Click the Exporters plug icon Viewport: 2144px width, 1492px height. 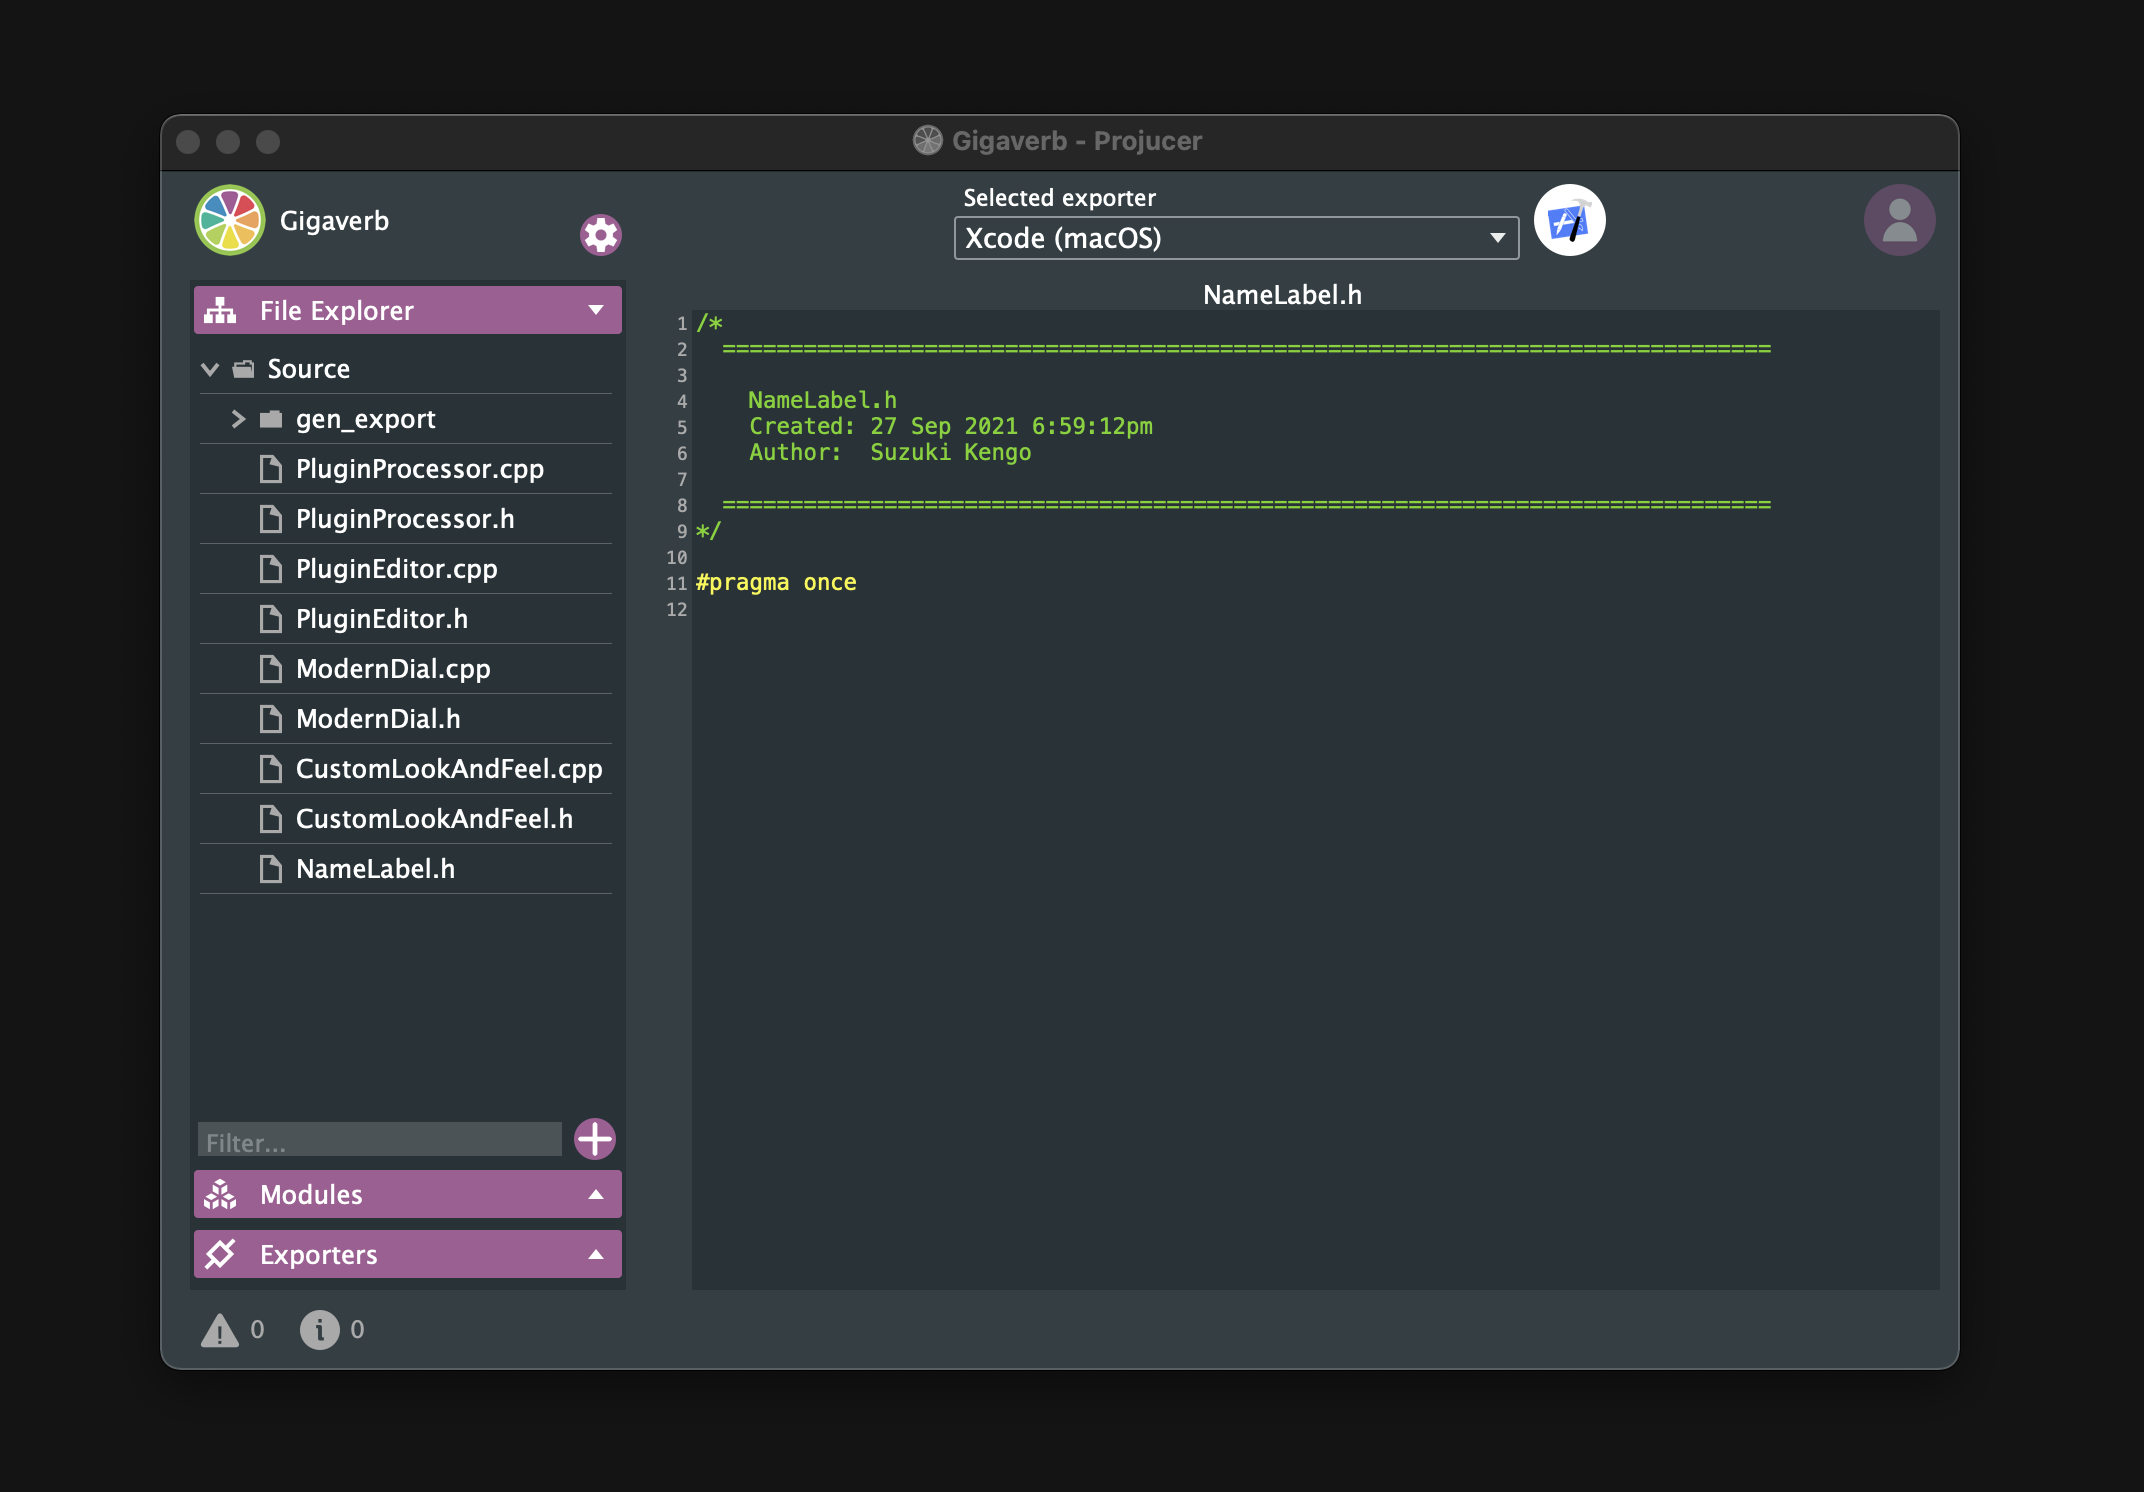click(221, 1254)
